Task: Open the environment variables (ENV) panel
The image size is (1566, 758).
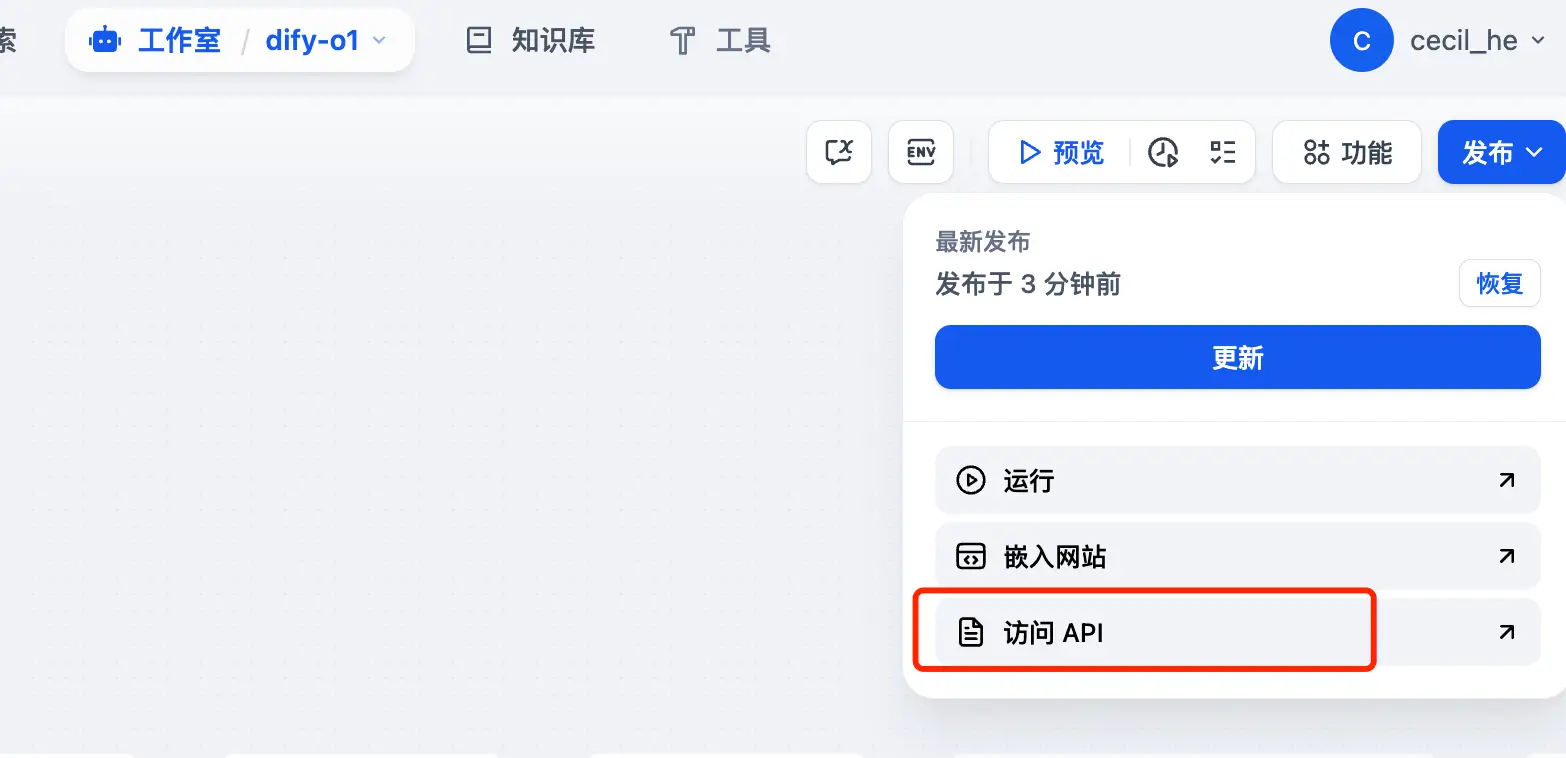Action: coord(920,152)
